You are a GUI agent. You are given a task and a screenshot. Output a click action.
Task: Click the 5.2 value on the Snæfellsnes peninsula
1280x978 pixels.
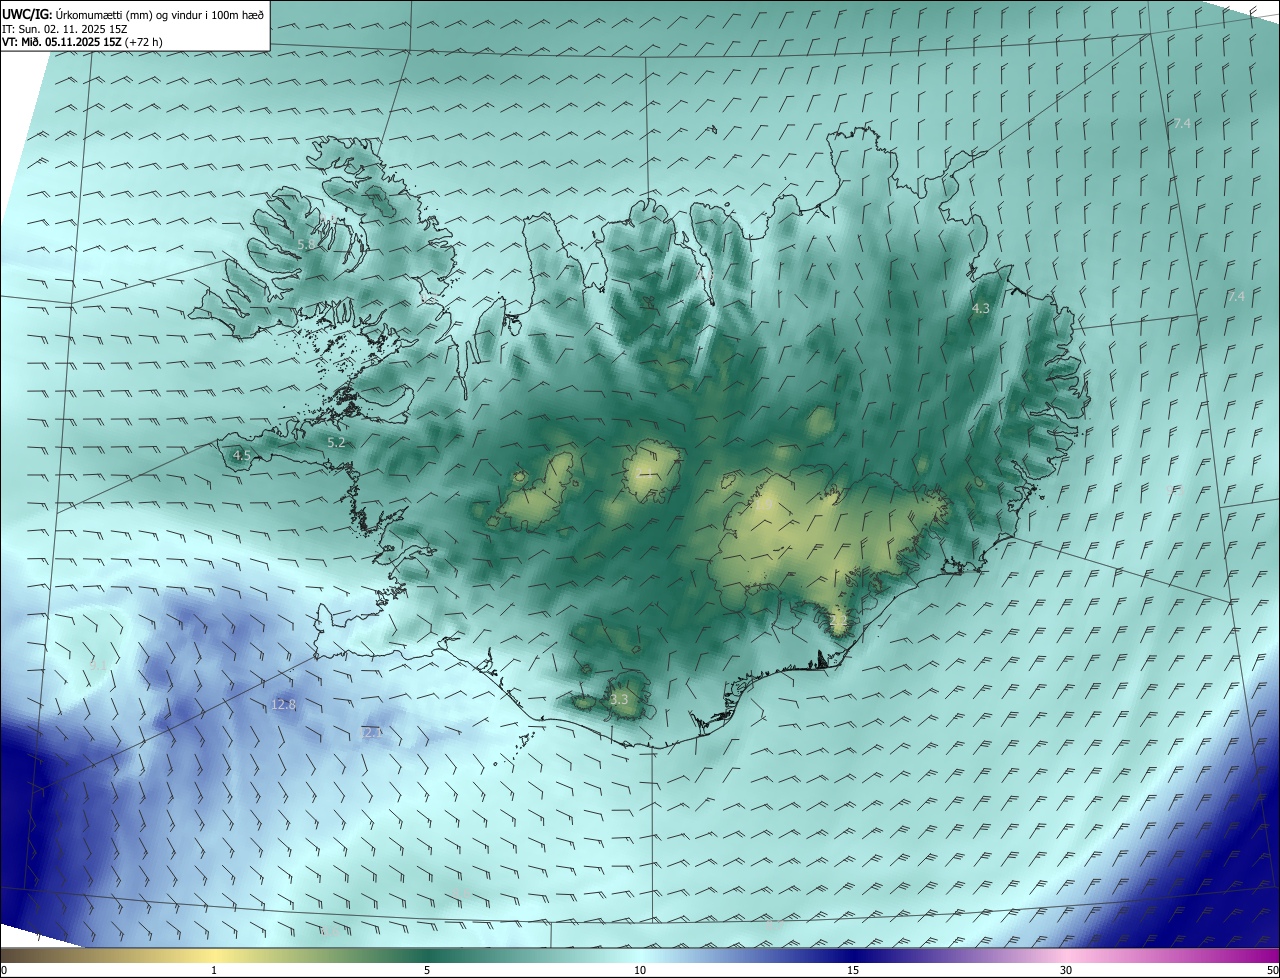pos(336,442)
